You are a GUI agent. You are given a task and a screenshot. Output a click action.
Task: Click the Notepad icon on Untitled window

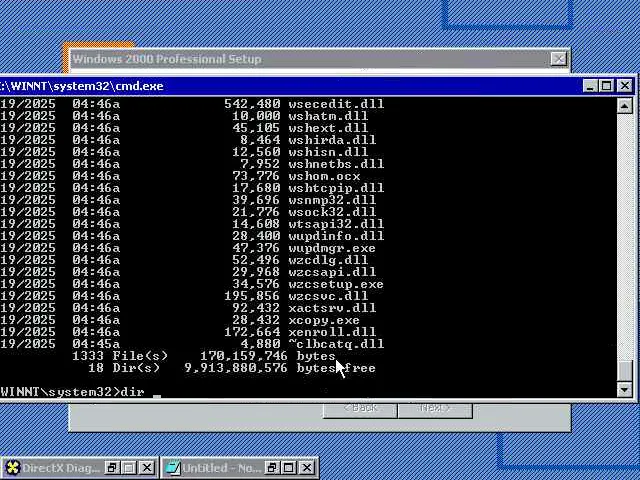(x=173, y=468)
